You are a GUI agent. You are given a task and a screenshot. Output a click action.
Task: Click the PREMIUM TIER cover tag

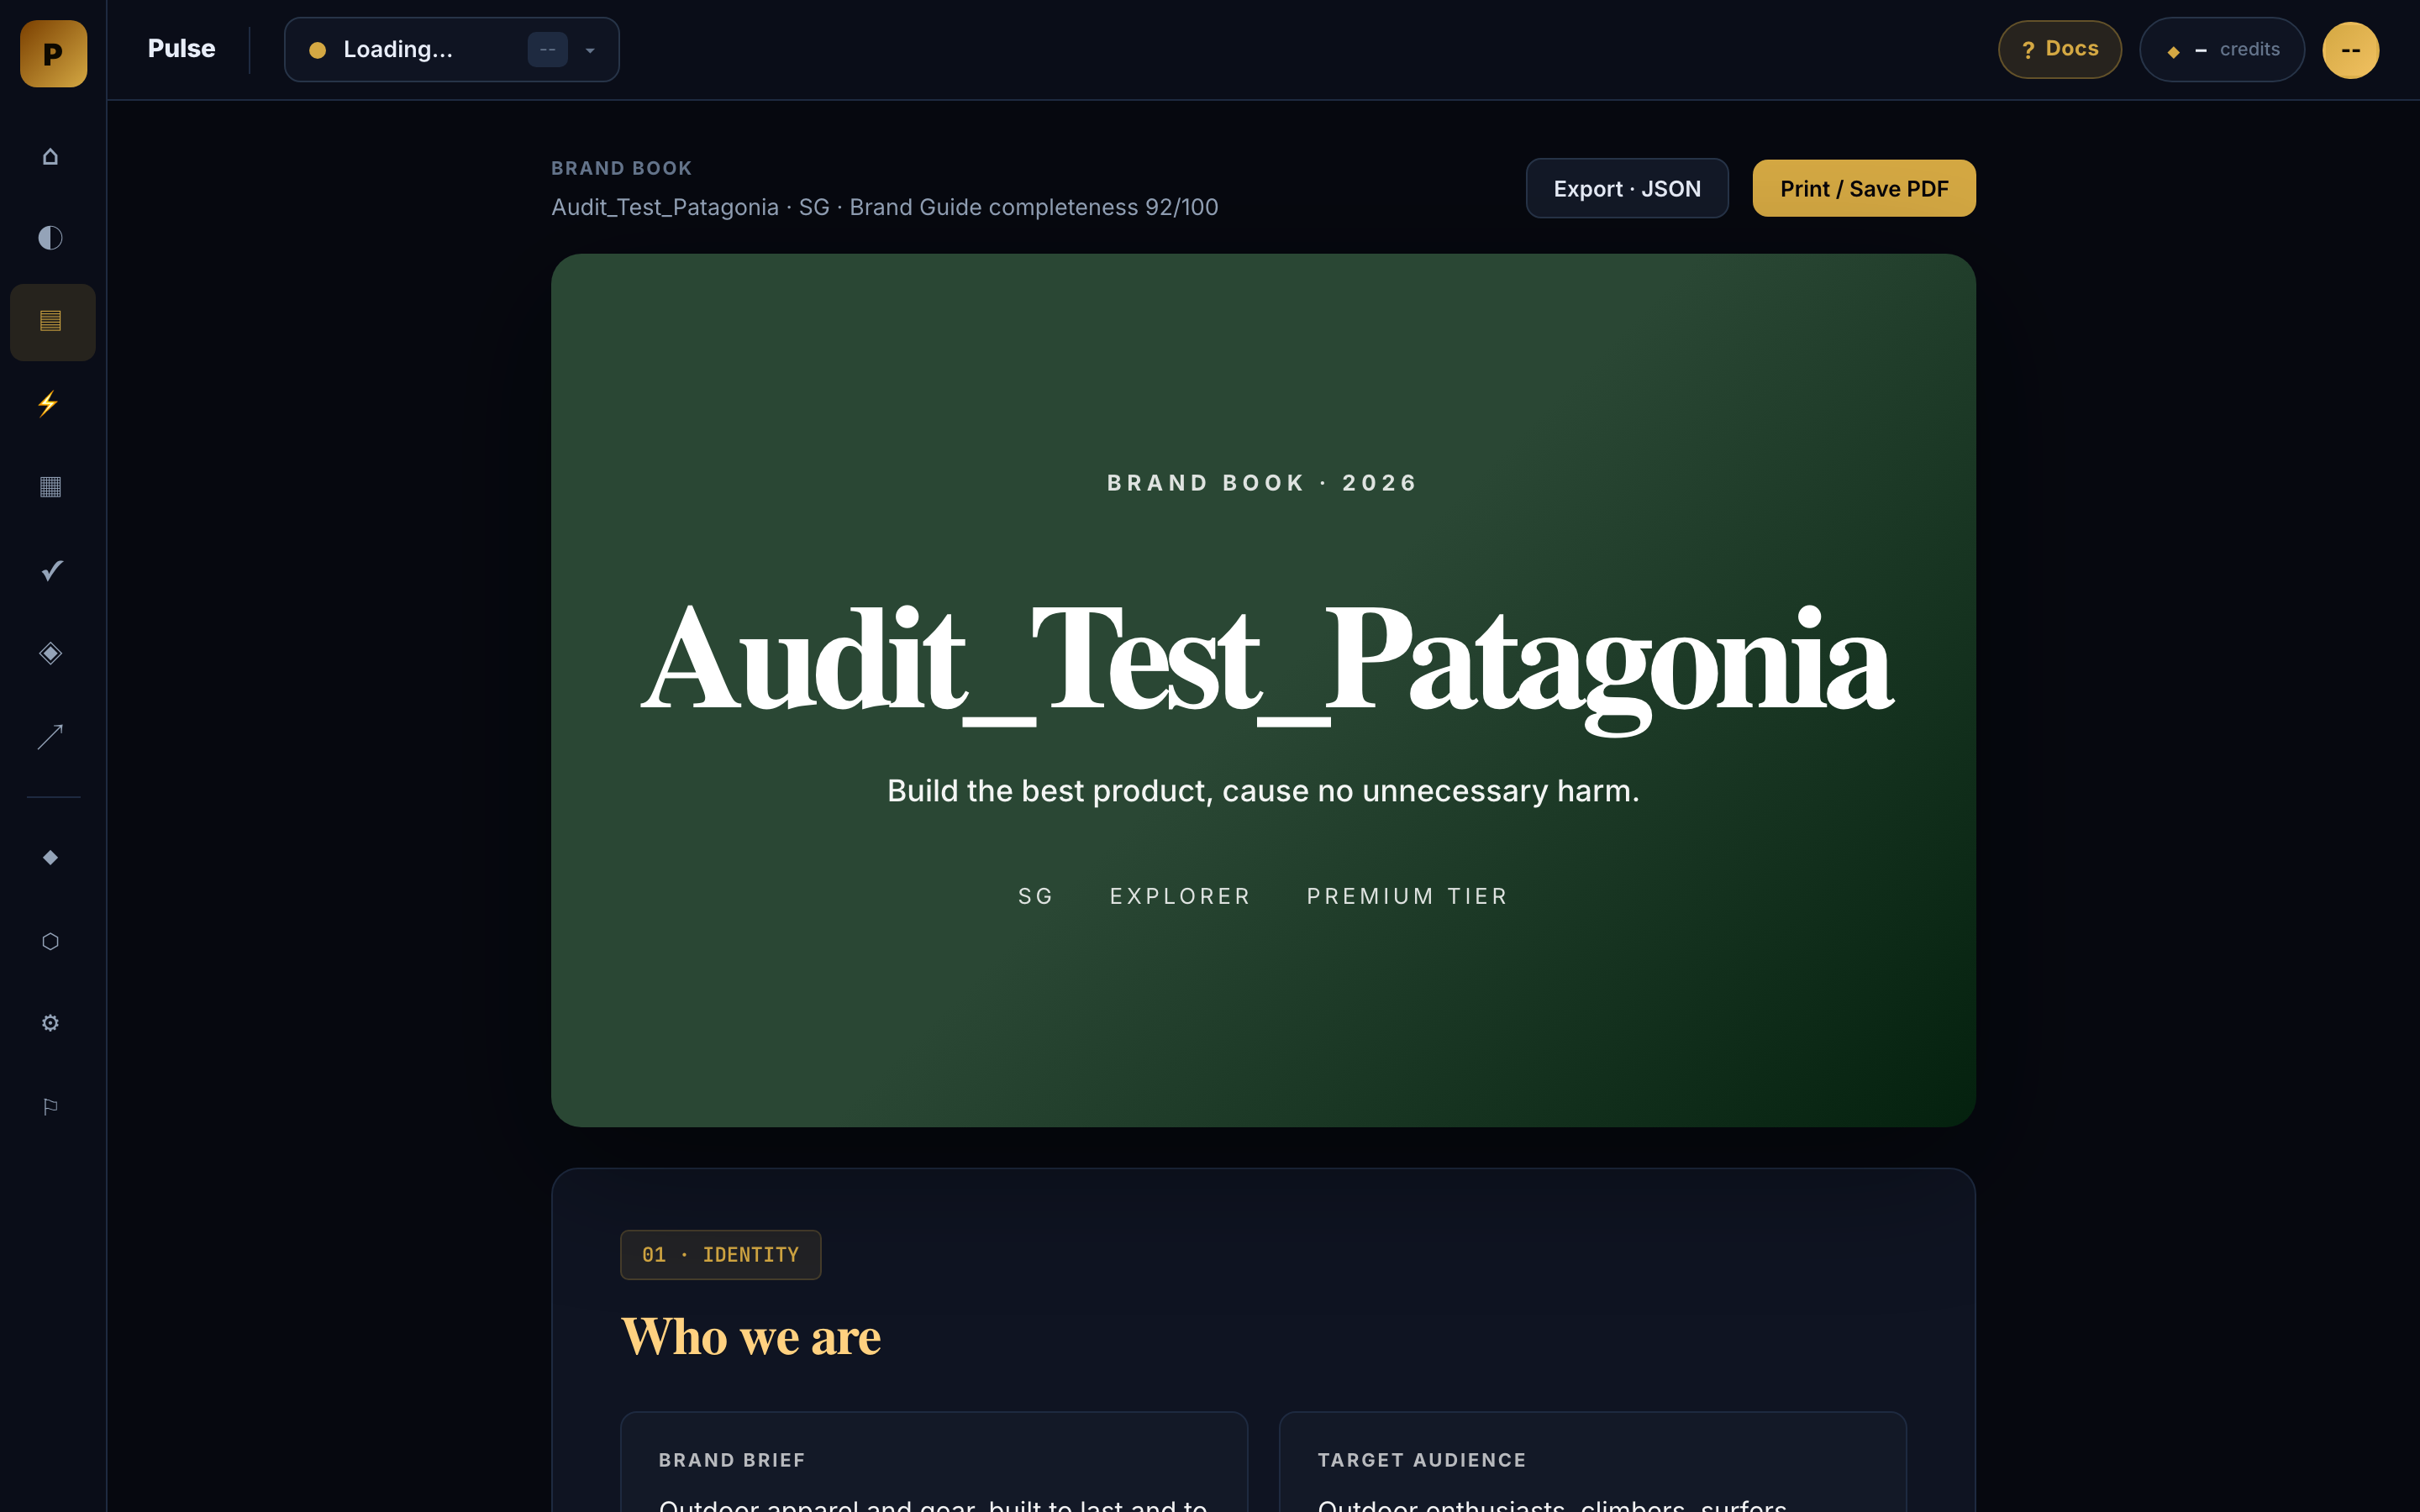tap(1407, 896)
